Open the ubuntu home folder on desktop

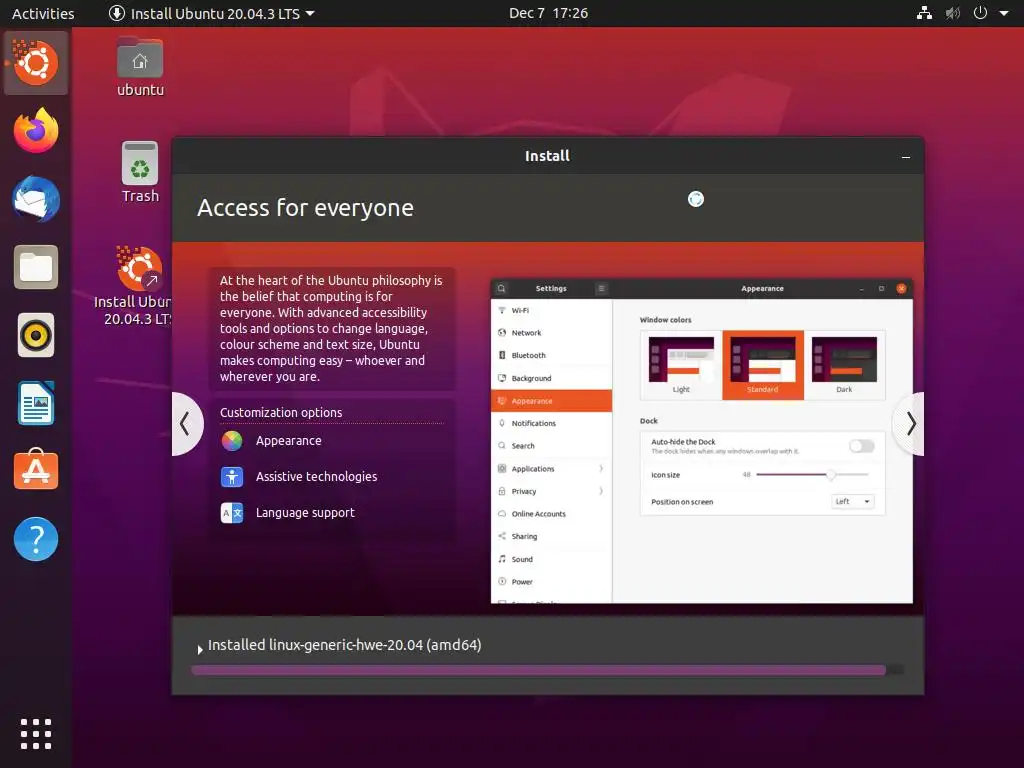[140, 67]
